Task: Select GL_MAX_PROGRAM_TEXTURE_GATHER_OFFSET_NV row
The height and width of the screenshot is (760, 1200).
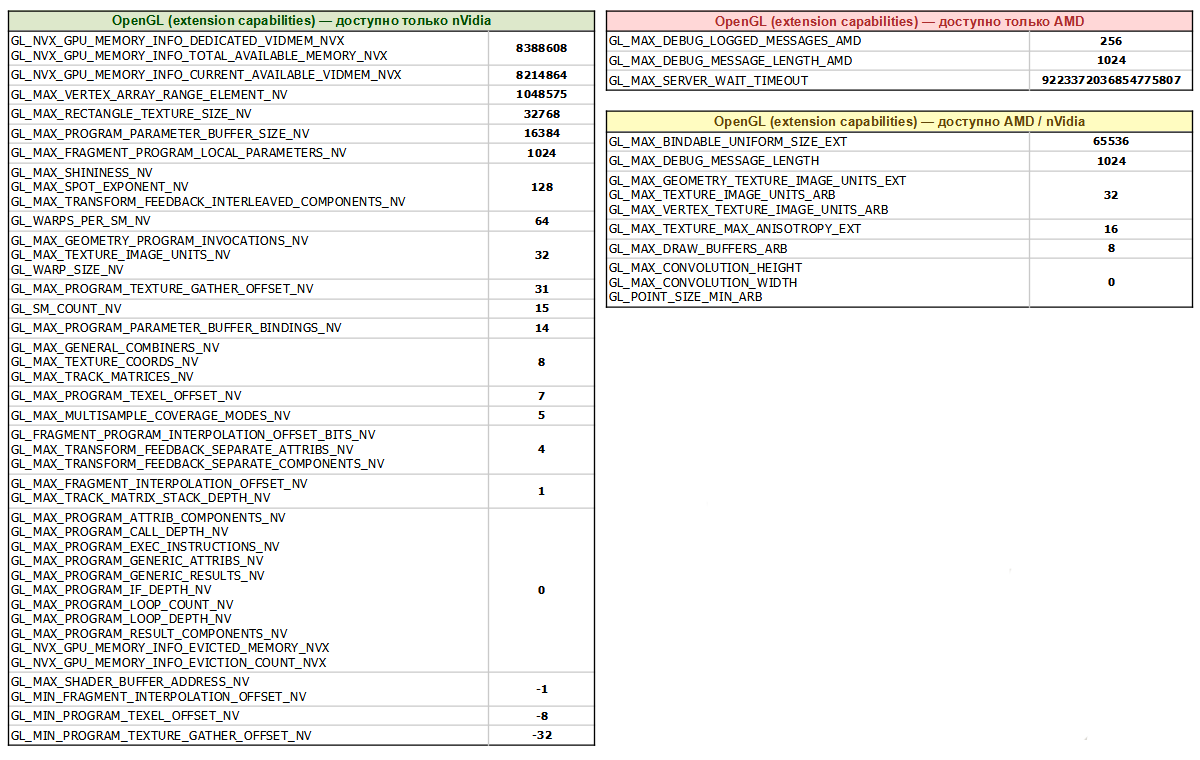Action: pos(301,289)
